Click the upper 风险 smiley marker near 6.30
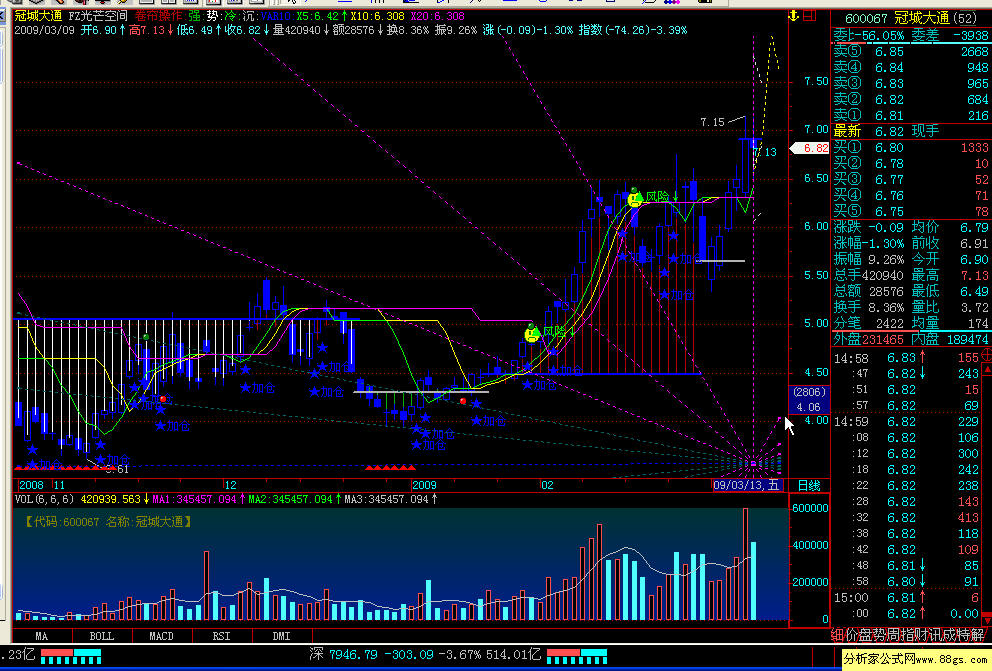The image size is (992, 671). (635, 198)
